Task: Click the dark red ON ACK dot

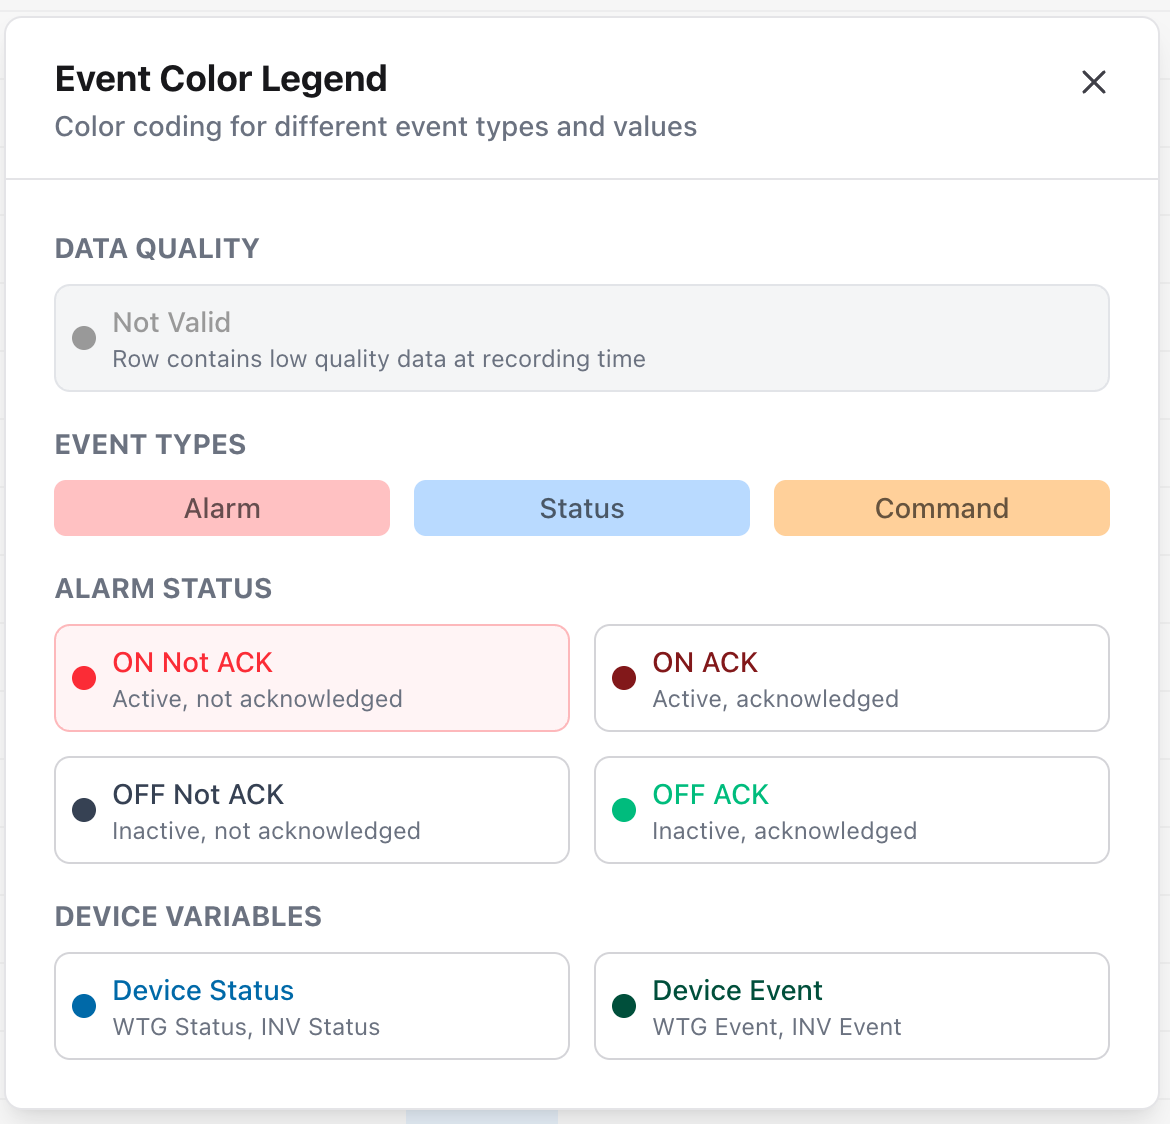Action: 623,678
